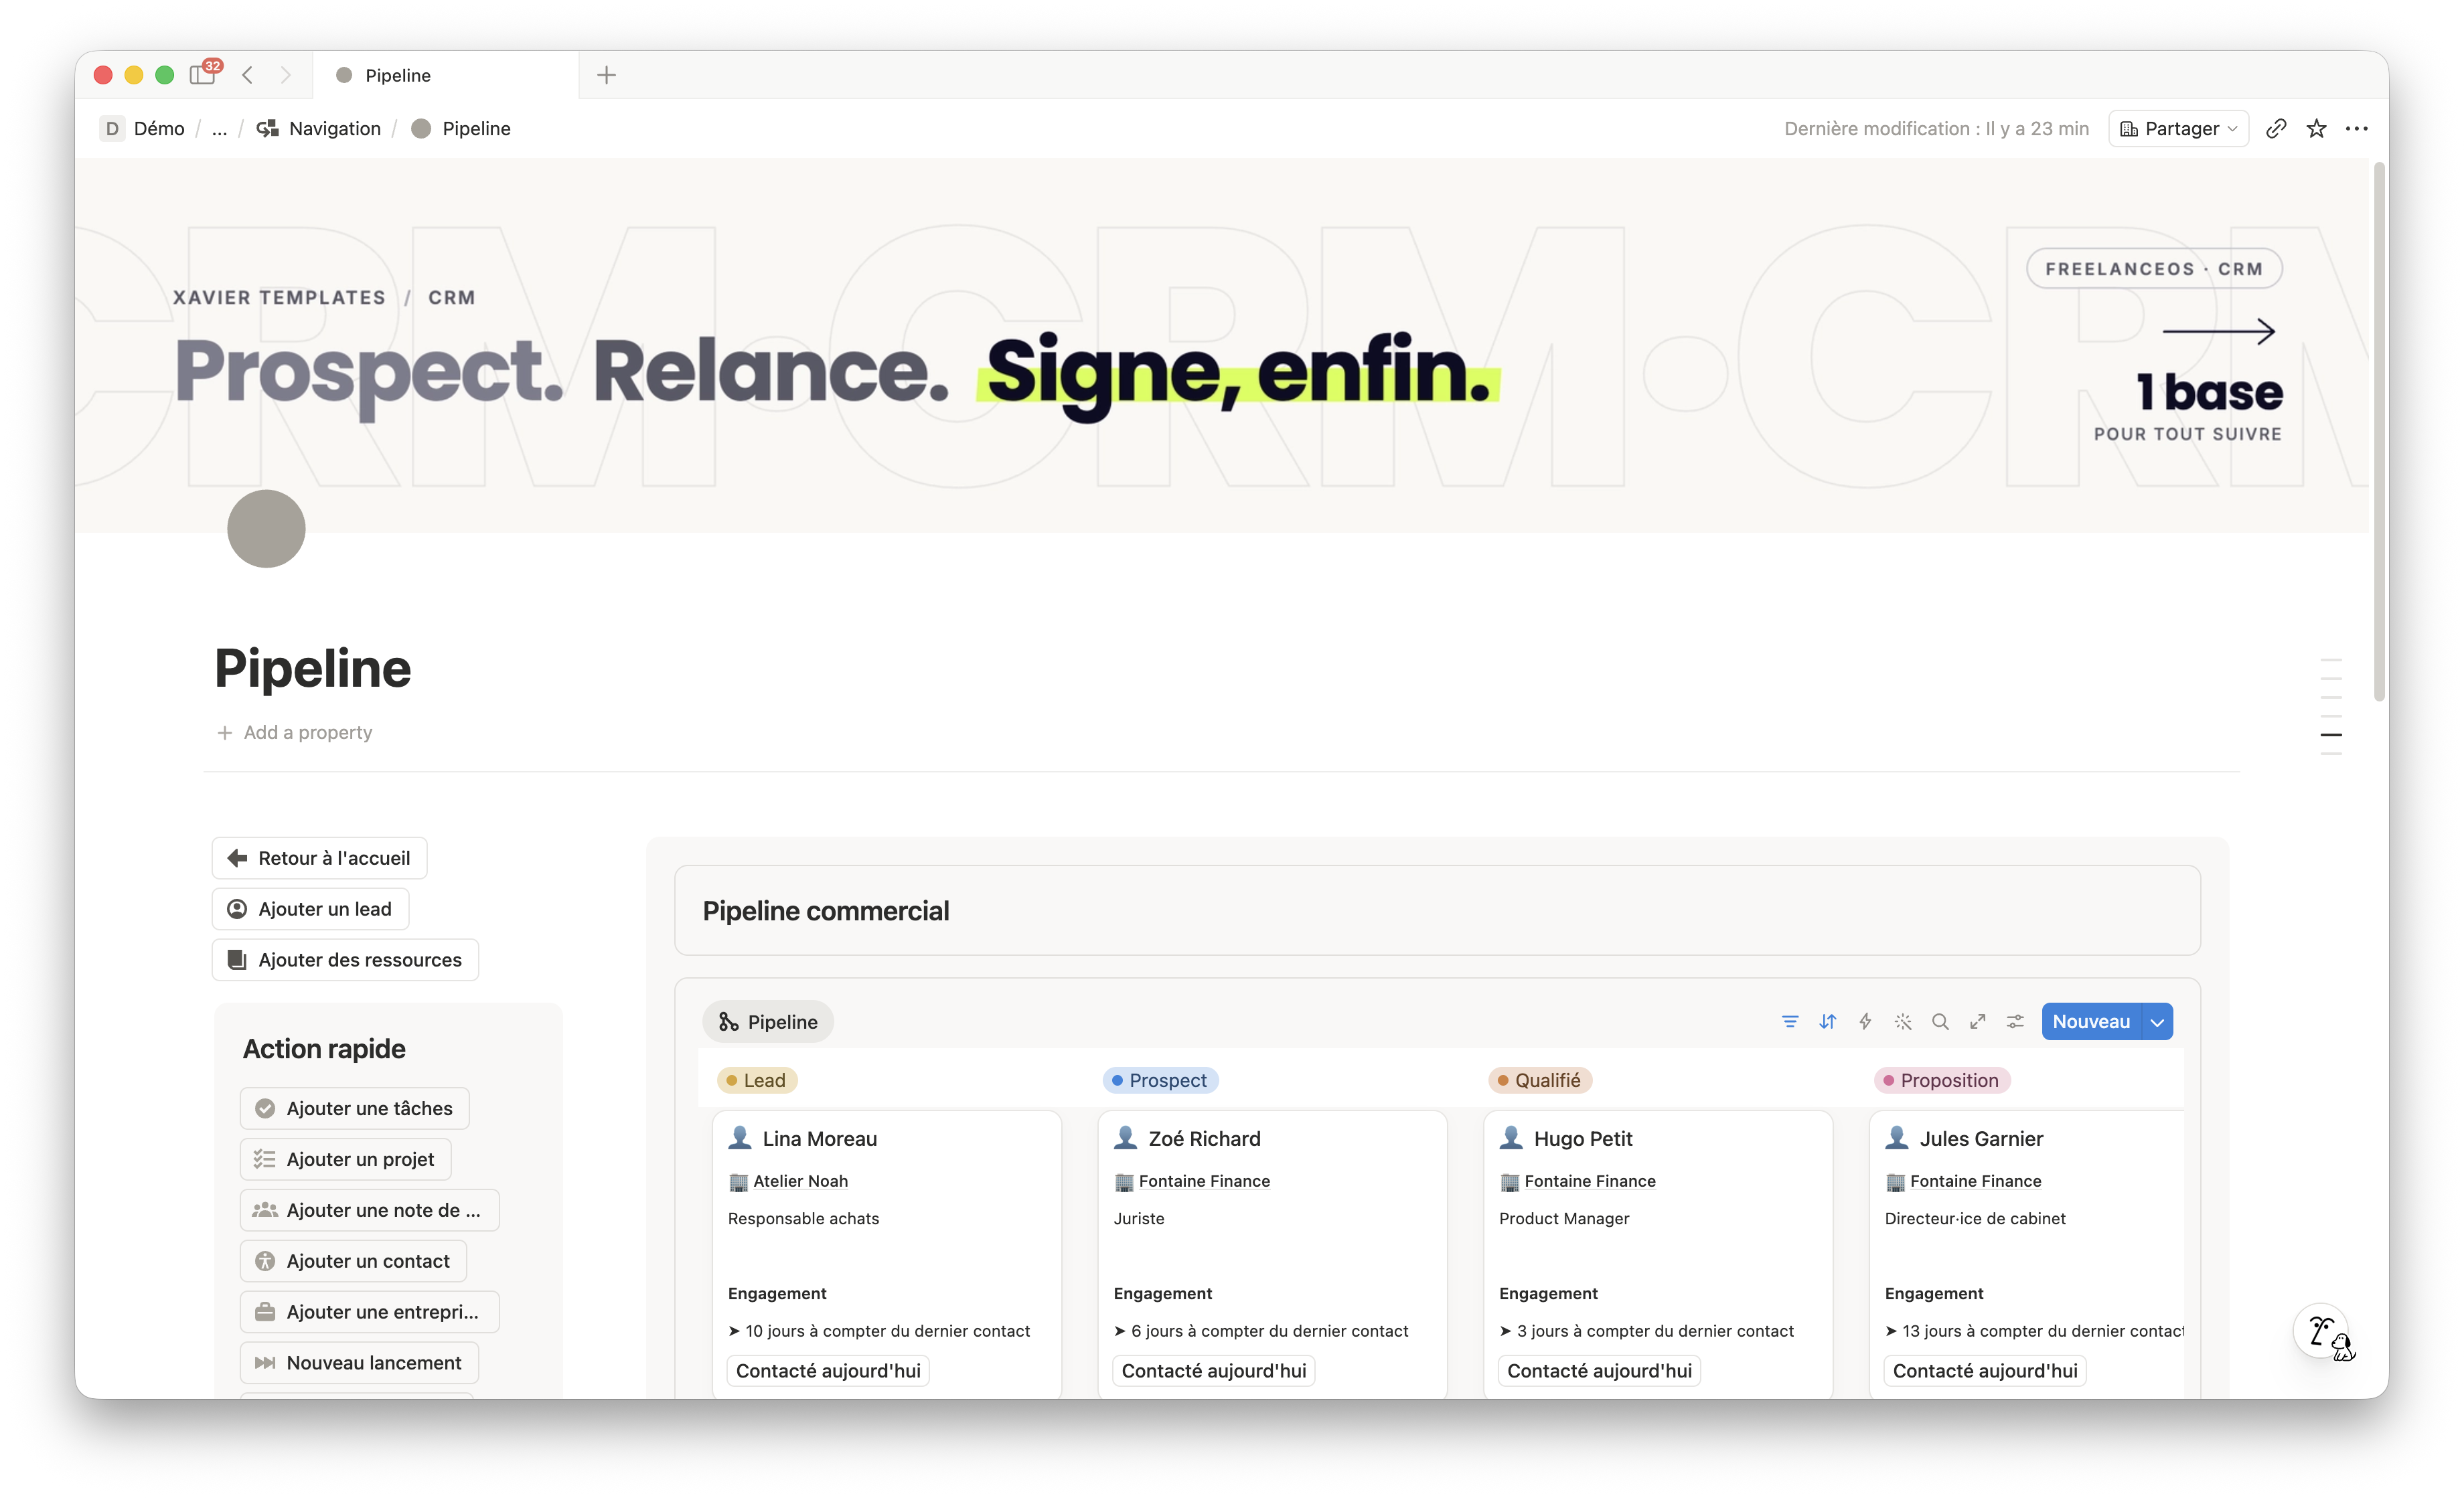
Task: Click the Action rapide heading
Action: point(324,1049)
